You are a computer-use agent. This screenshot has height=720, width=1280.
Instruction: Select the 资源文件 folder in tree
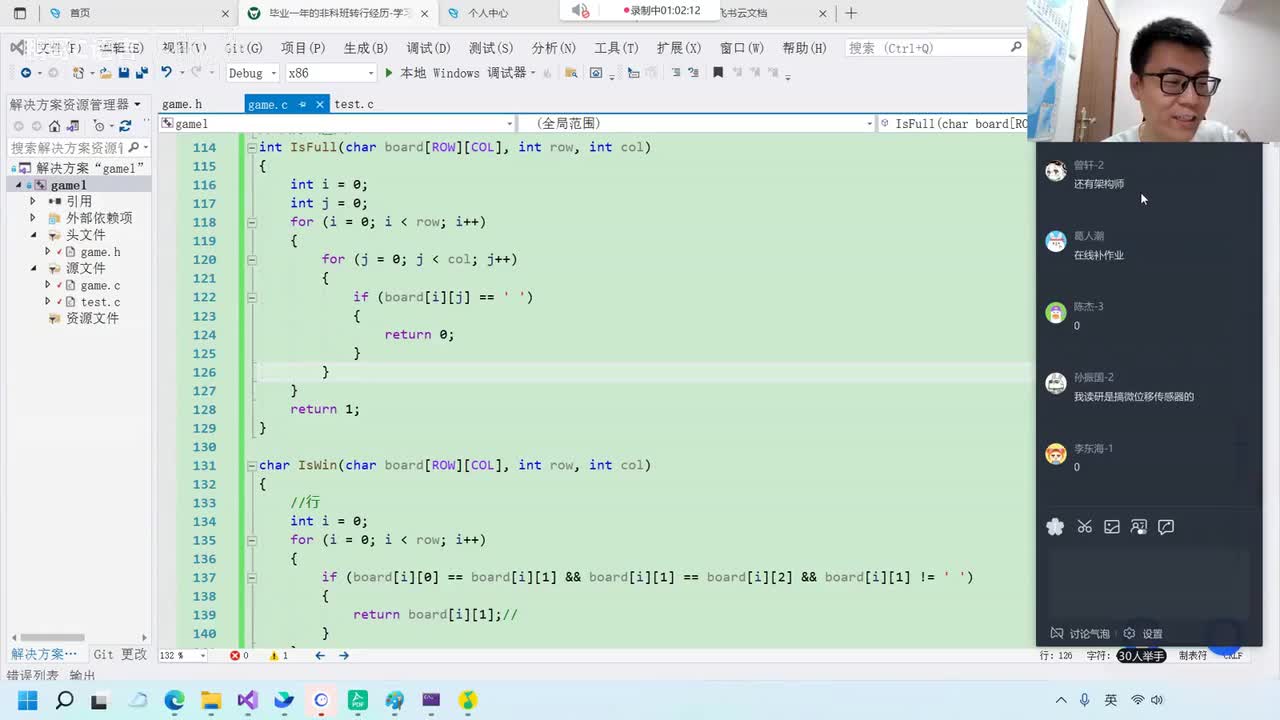point(92,318)
